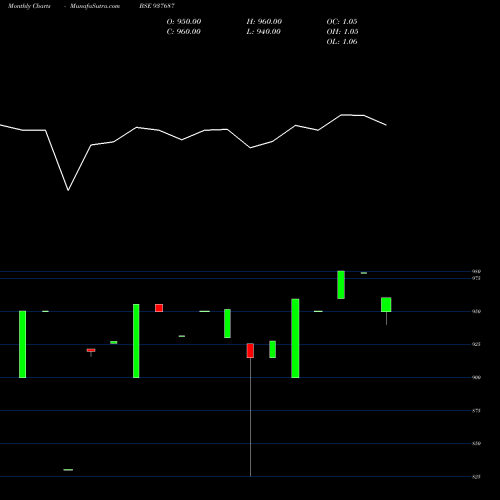The height and width of the screenshot is (500, 500).
Task: Click the "OH: 1.05" ratio text
Action: (x=342, y=32)
